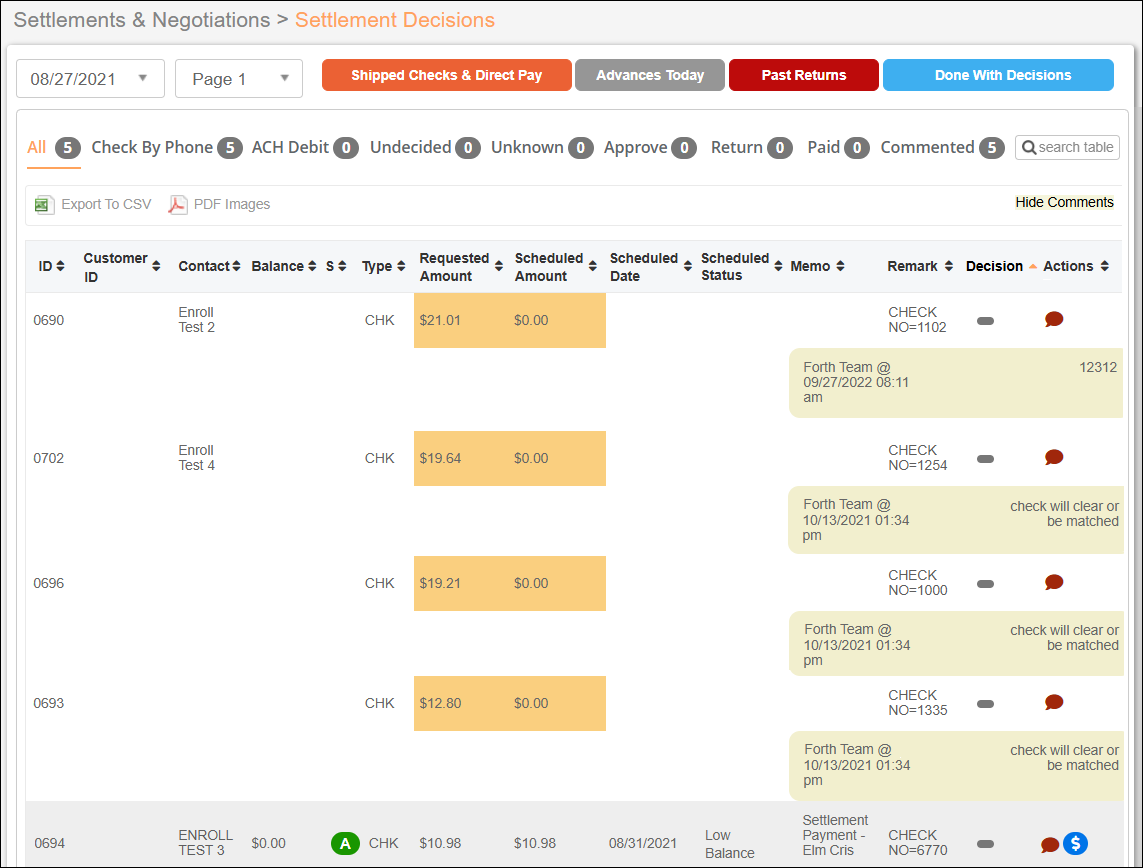
Task: Click Advances Today button
Action: tap(650, 75)
